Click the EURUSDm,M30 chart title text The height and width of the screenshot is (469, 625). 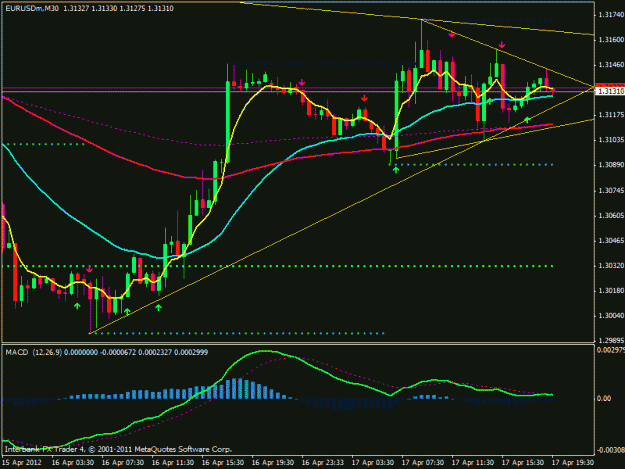click(31, 8)
